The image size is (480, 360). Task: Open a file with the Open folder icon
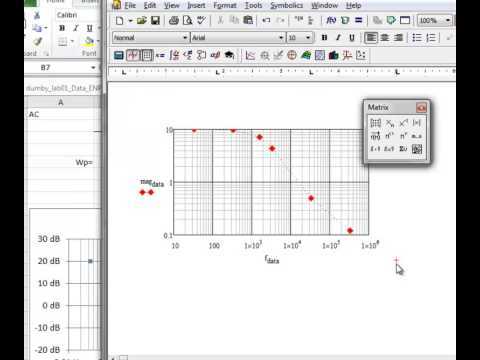click(x=142, y=21)
